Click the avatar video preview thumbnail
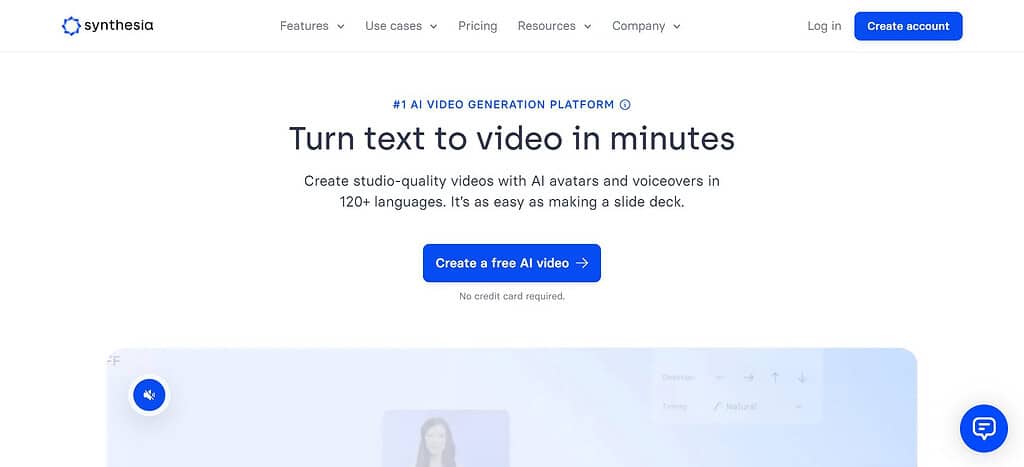Screen dimensions: 1024x467 click(x=446, y=438)
